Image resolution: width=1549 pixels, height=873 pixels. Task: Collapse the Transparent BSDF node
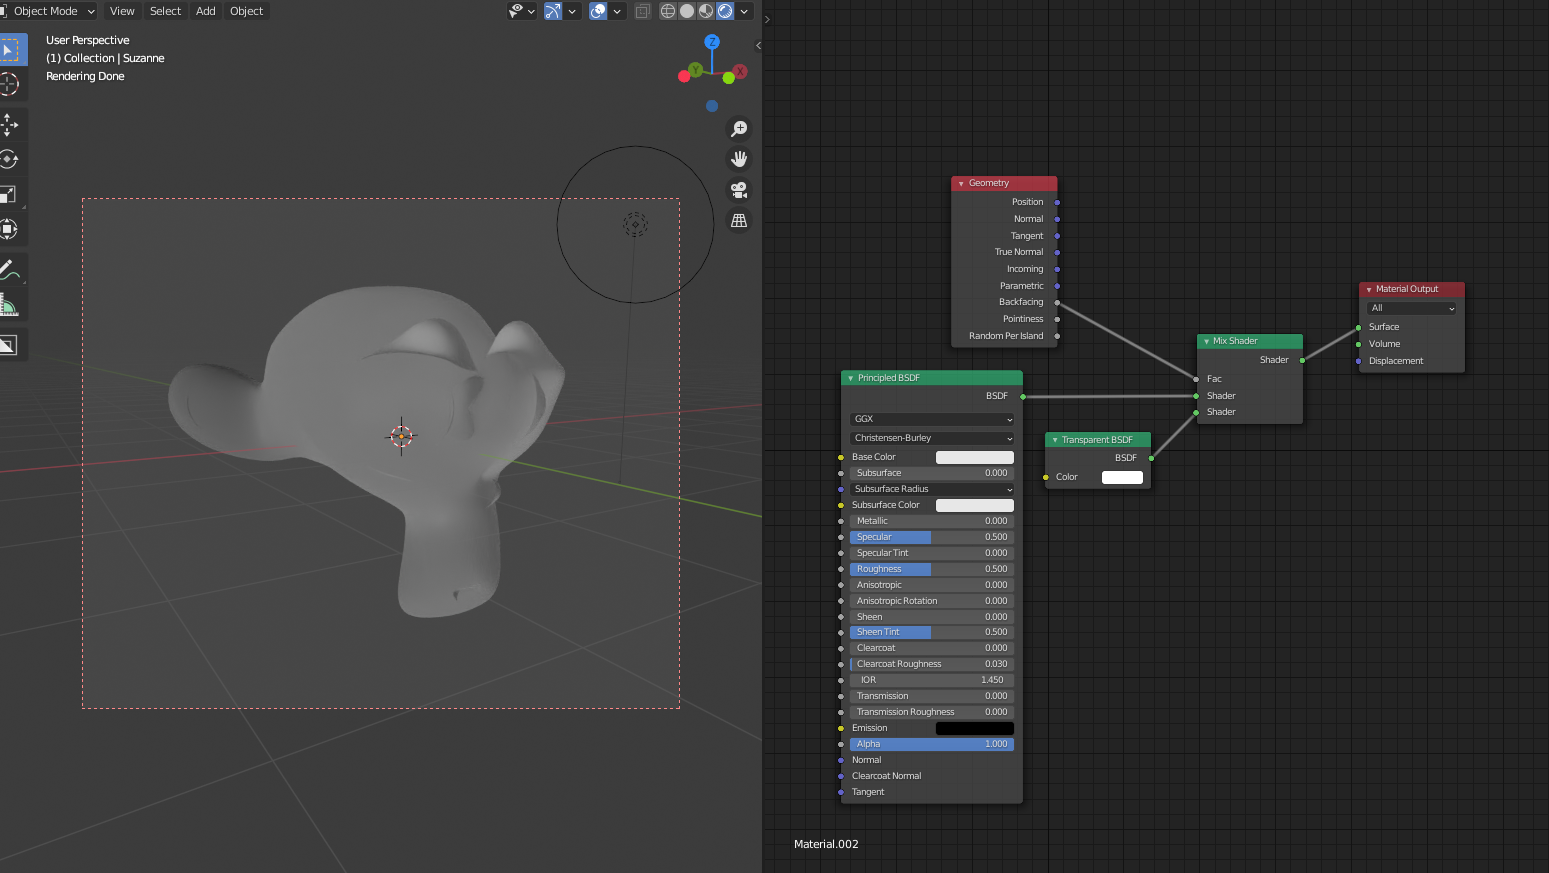(1054, 440)
